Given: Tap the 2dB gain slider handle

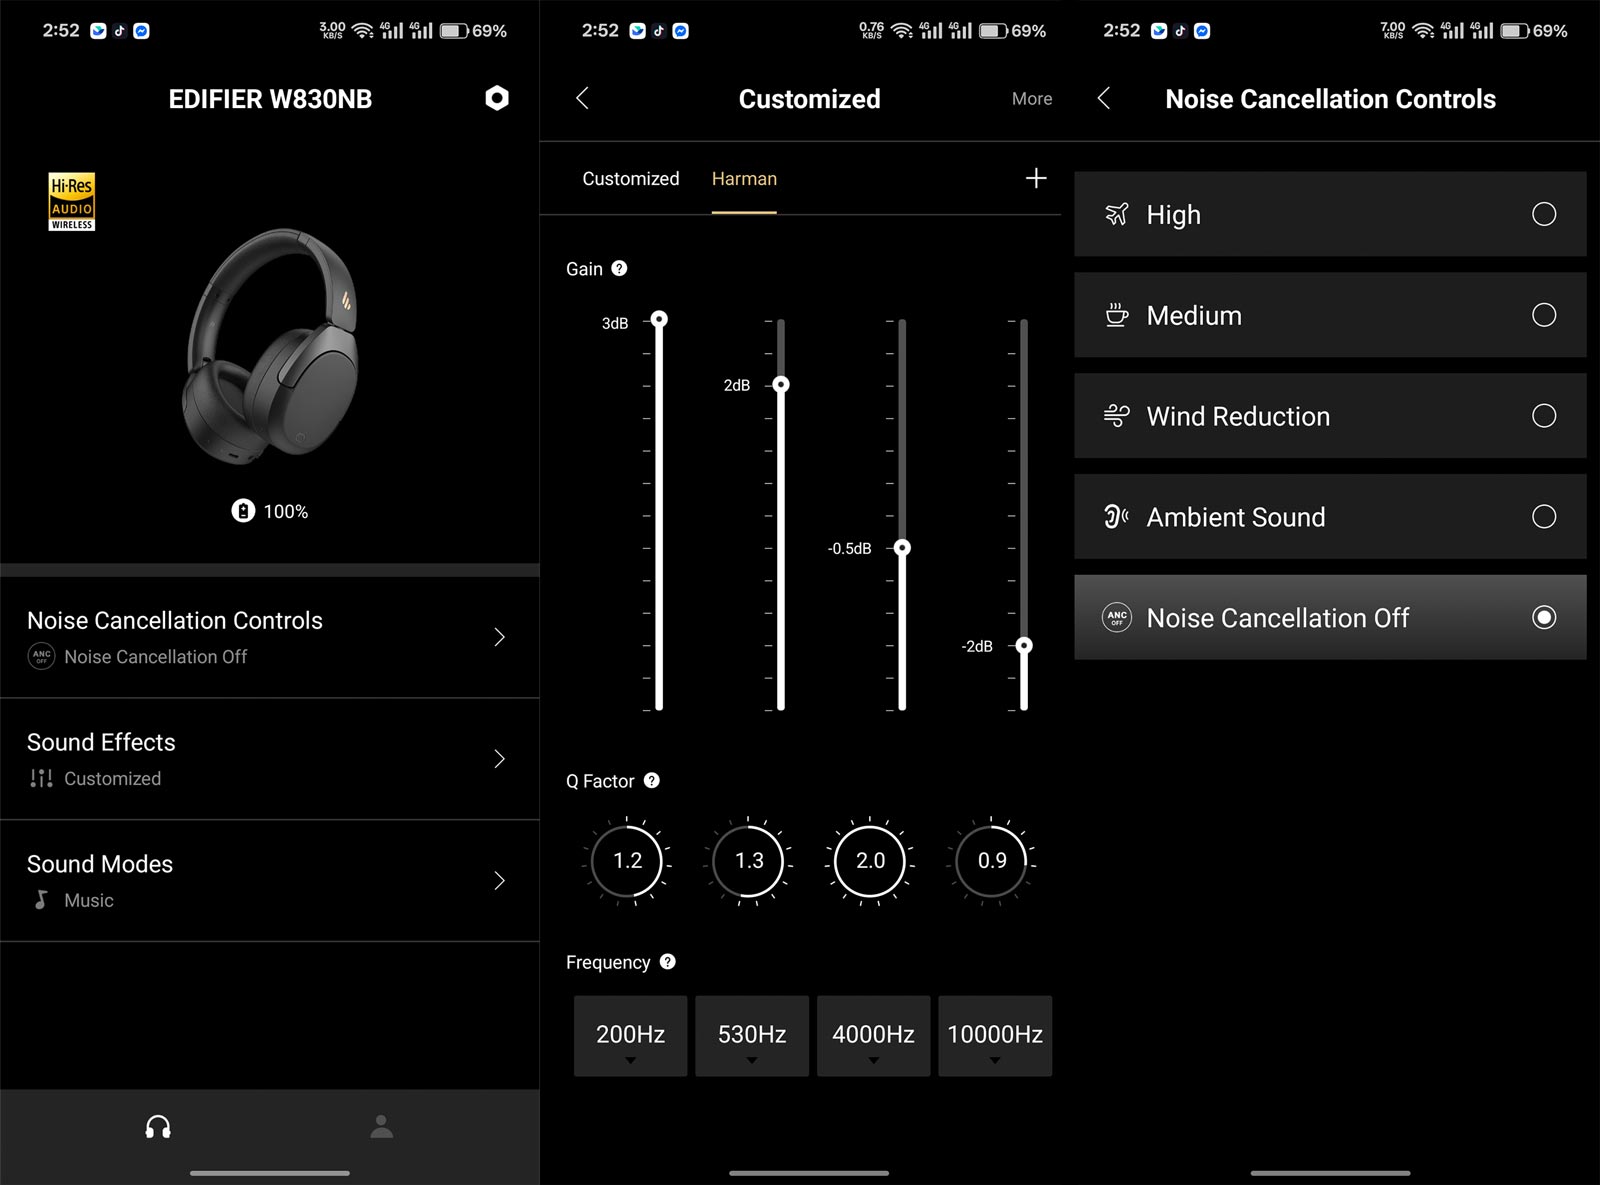Looking at the screenshot, I should (781, 385).
